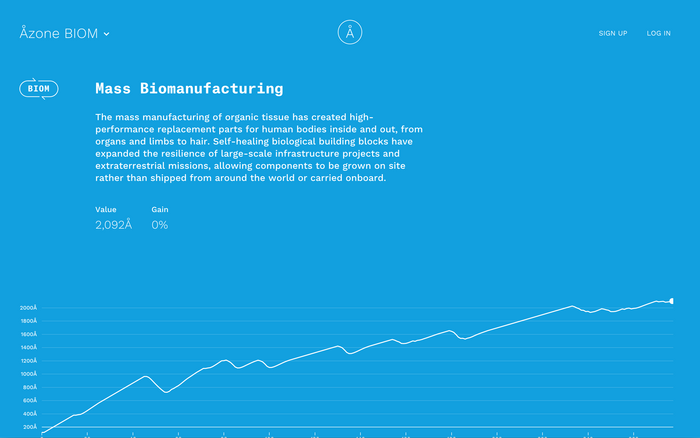Click the BIOM ticker badge icon
Screen dimensions: 700x438
tap(39, 89)
